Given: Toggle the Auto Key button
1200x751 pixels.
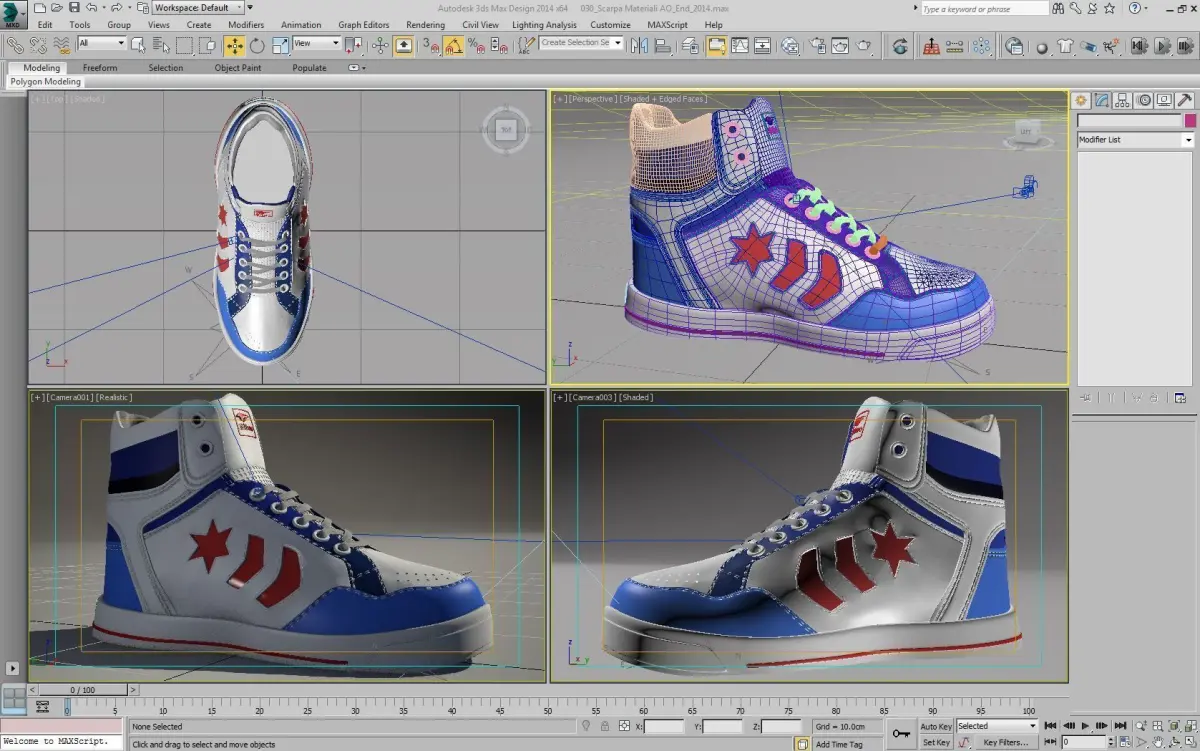Looking at the screenshot, I should 937,726.
